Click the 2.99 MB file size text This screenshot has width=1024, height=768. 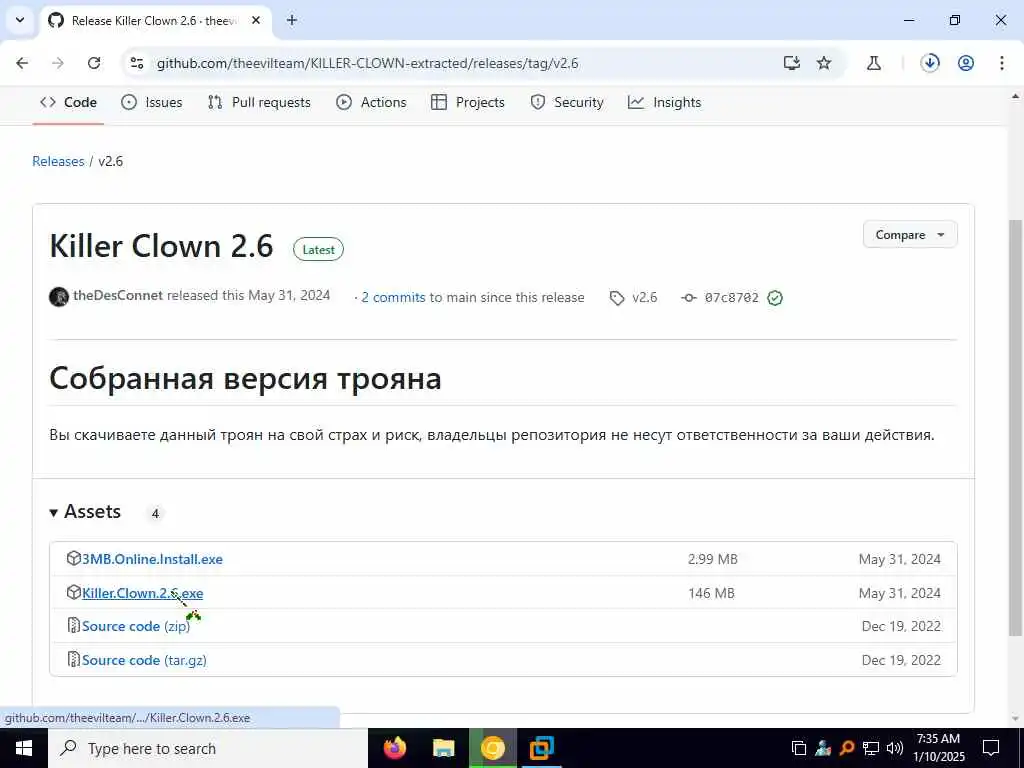click(x=712, y=559)
